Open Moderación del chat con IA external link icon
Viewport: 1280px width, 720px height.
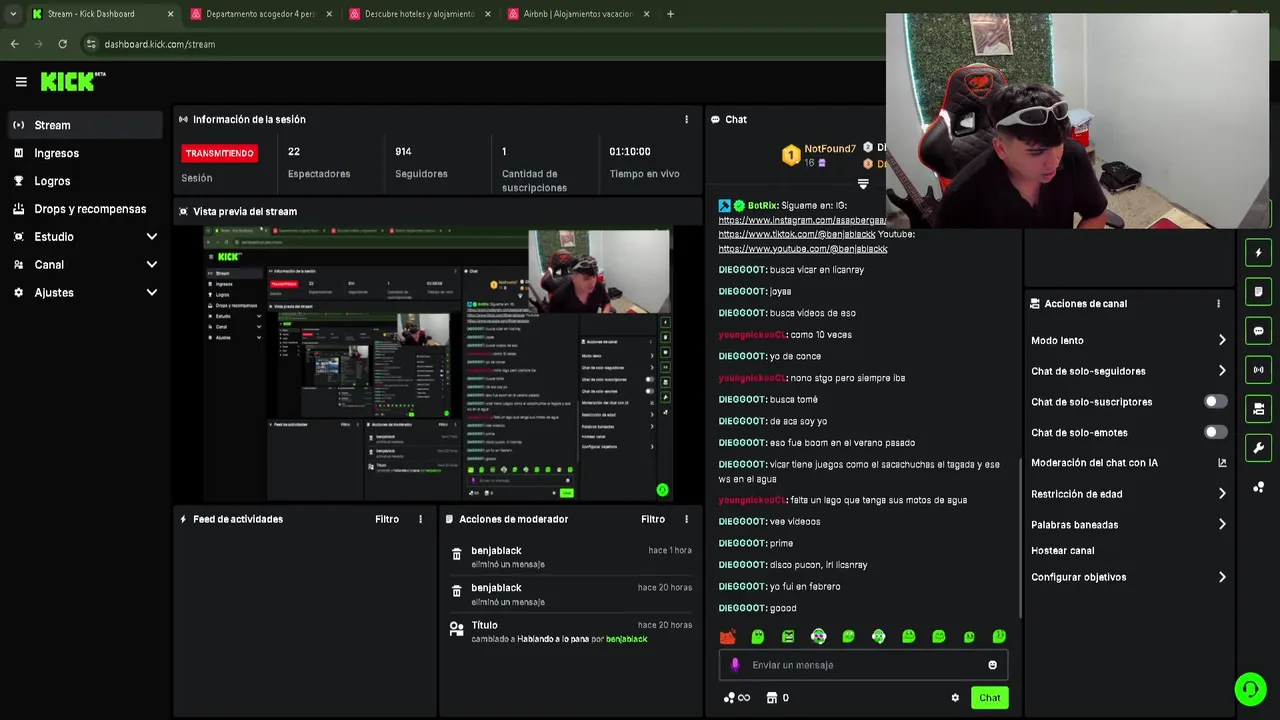pos(1222,463)
